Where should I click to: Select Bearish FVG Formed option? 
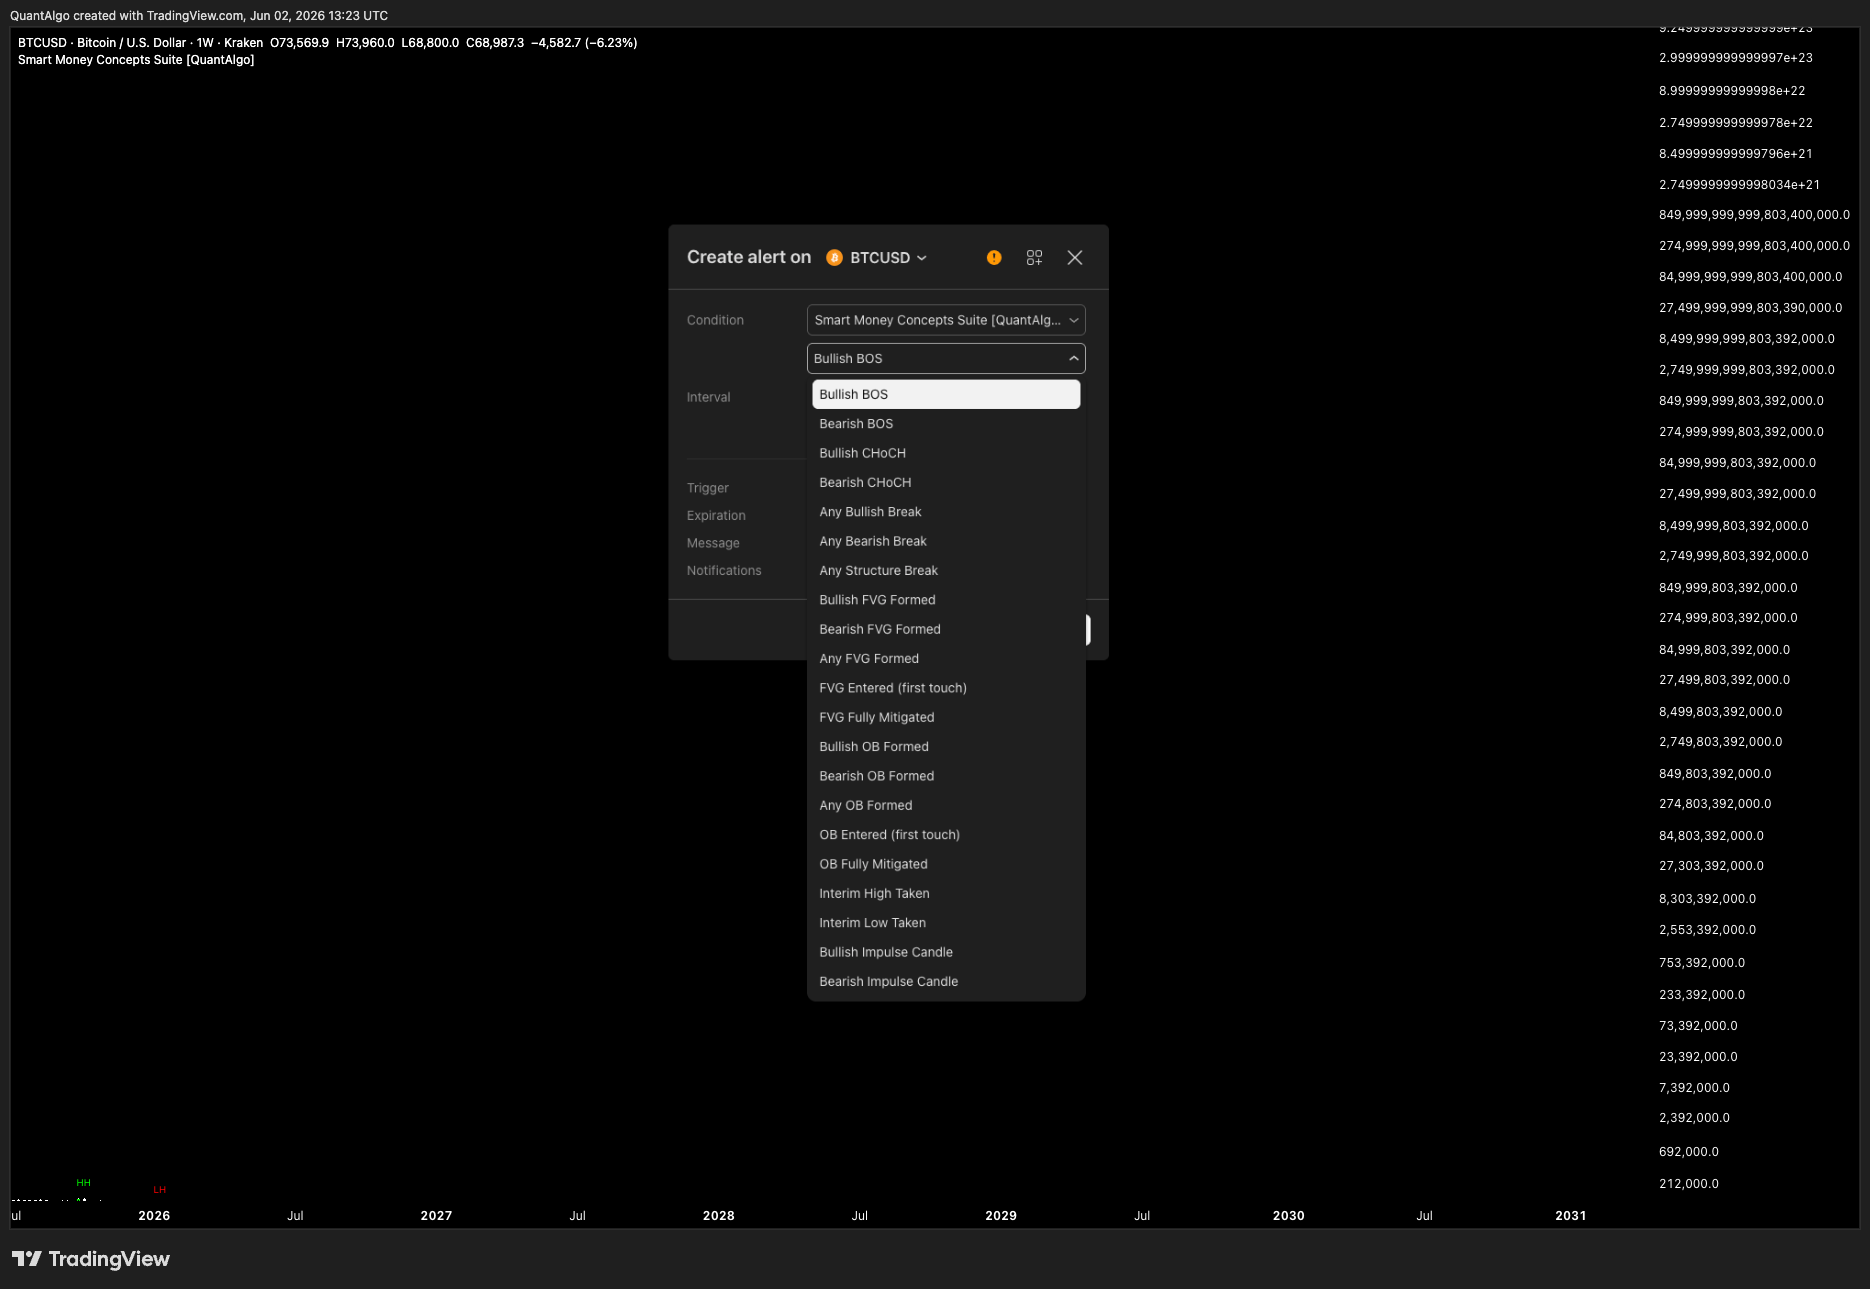946,629
